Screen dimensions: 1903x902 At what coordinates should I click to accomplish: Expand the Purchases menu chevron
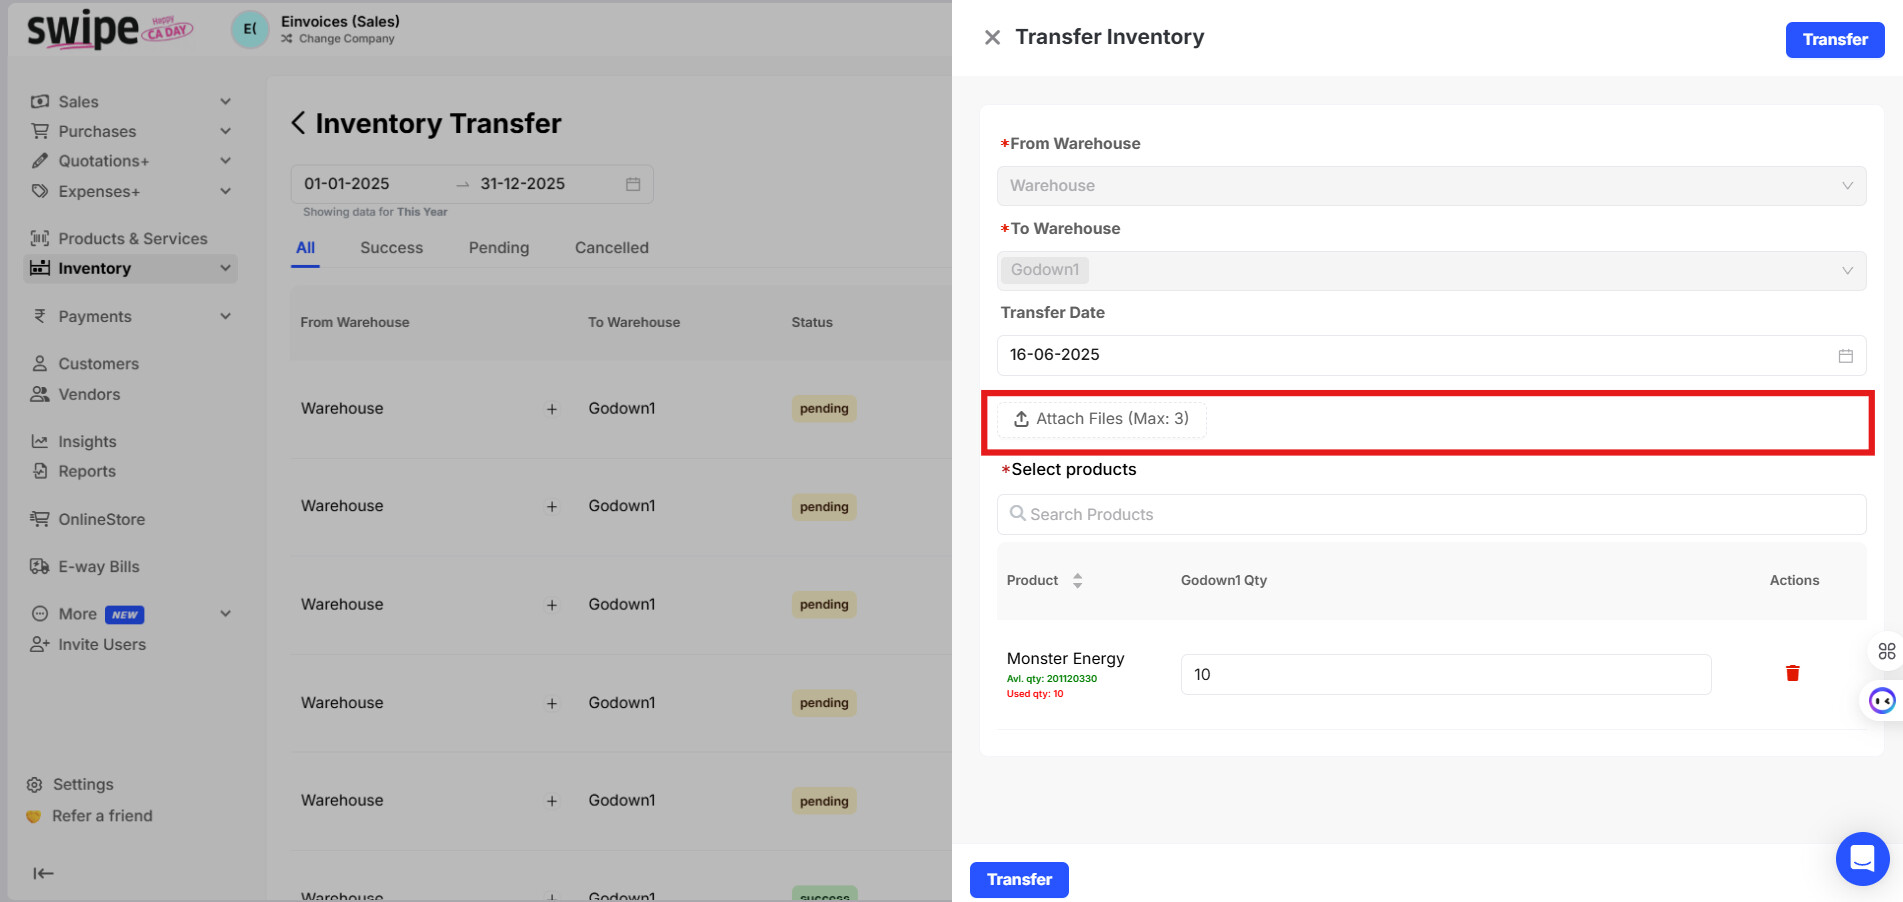coord(226,131)
